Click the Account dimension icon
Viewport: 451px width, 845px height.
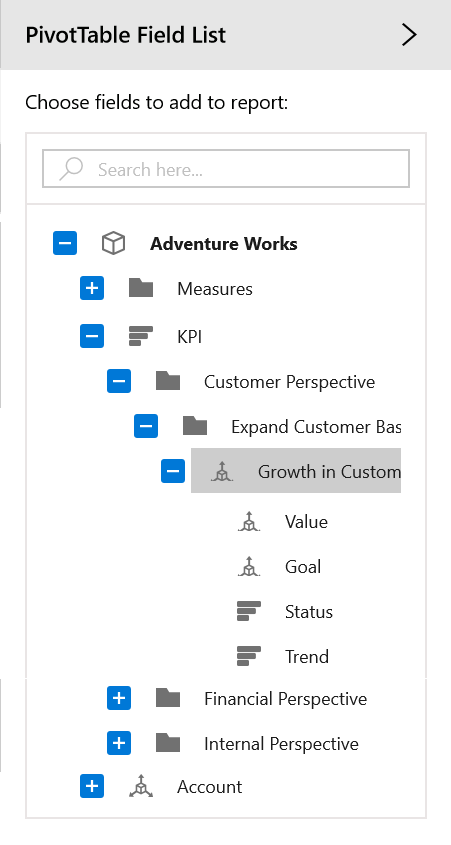click(x=141, y=786)
